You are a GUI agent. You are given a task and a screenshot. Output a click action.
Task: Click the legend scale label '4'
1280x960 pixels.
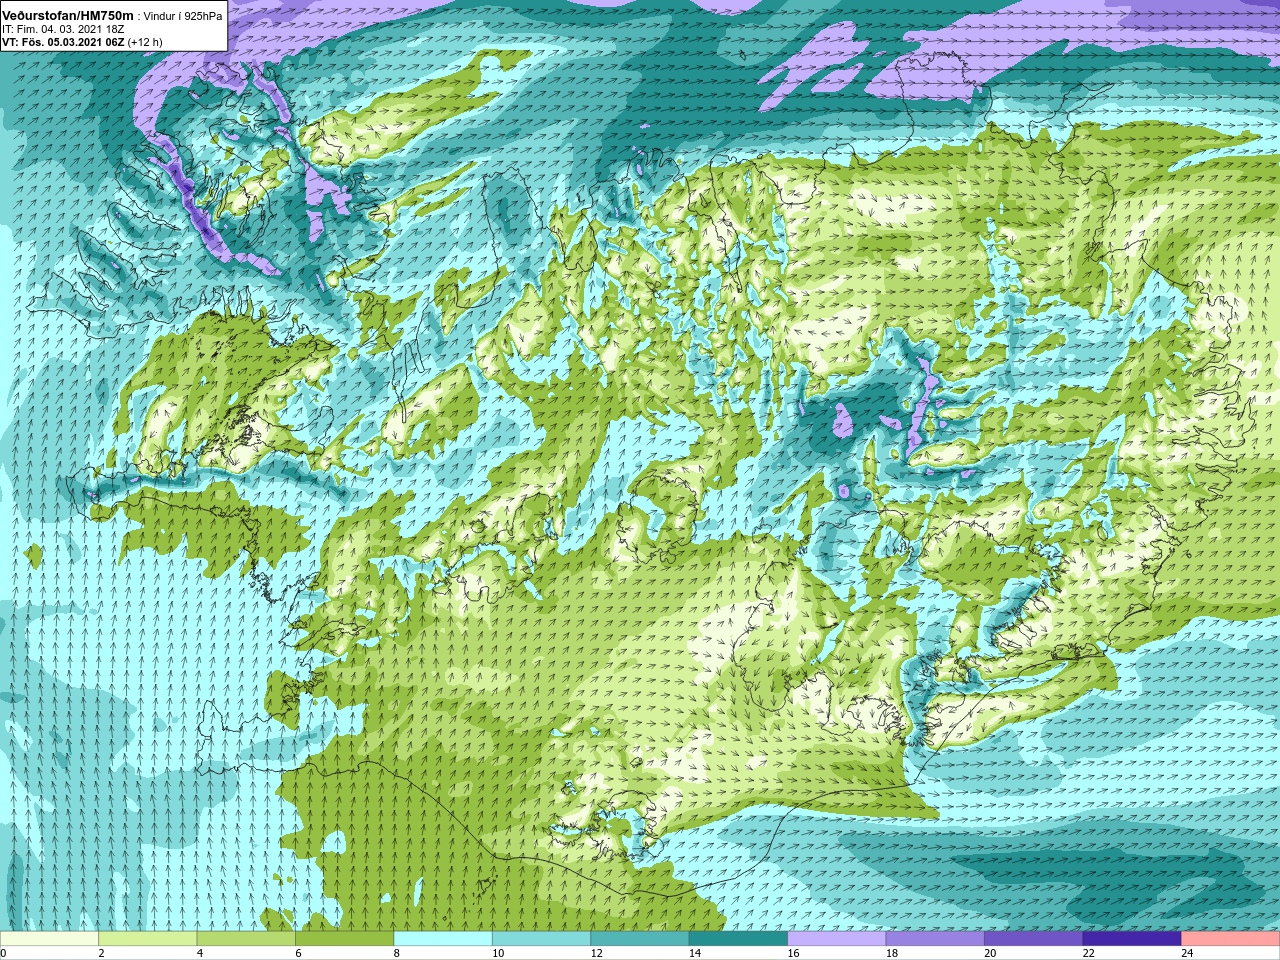pyautogui.click(x=200, y=953)
